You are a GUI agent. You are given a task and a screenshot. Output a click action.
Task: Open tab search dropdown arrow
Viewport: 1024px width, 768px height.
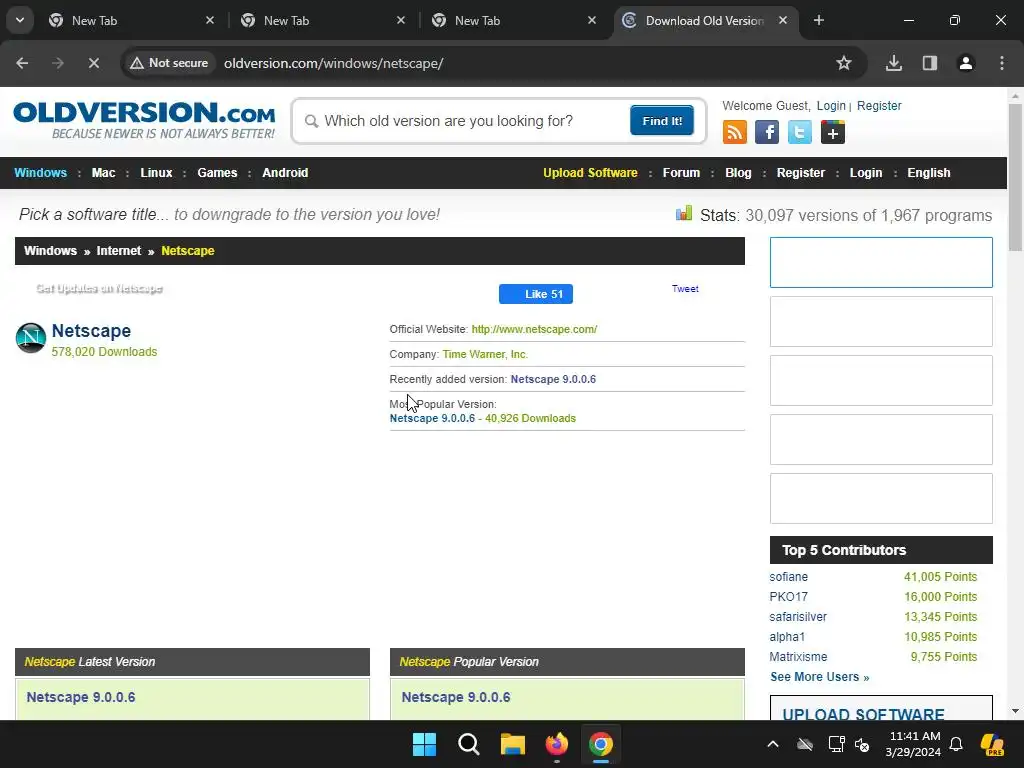[x=20, y=20]
